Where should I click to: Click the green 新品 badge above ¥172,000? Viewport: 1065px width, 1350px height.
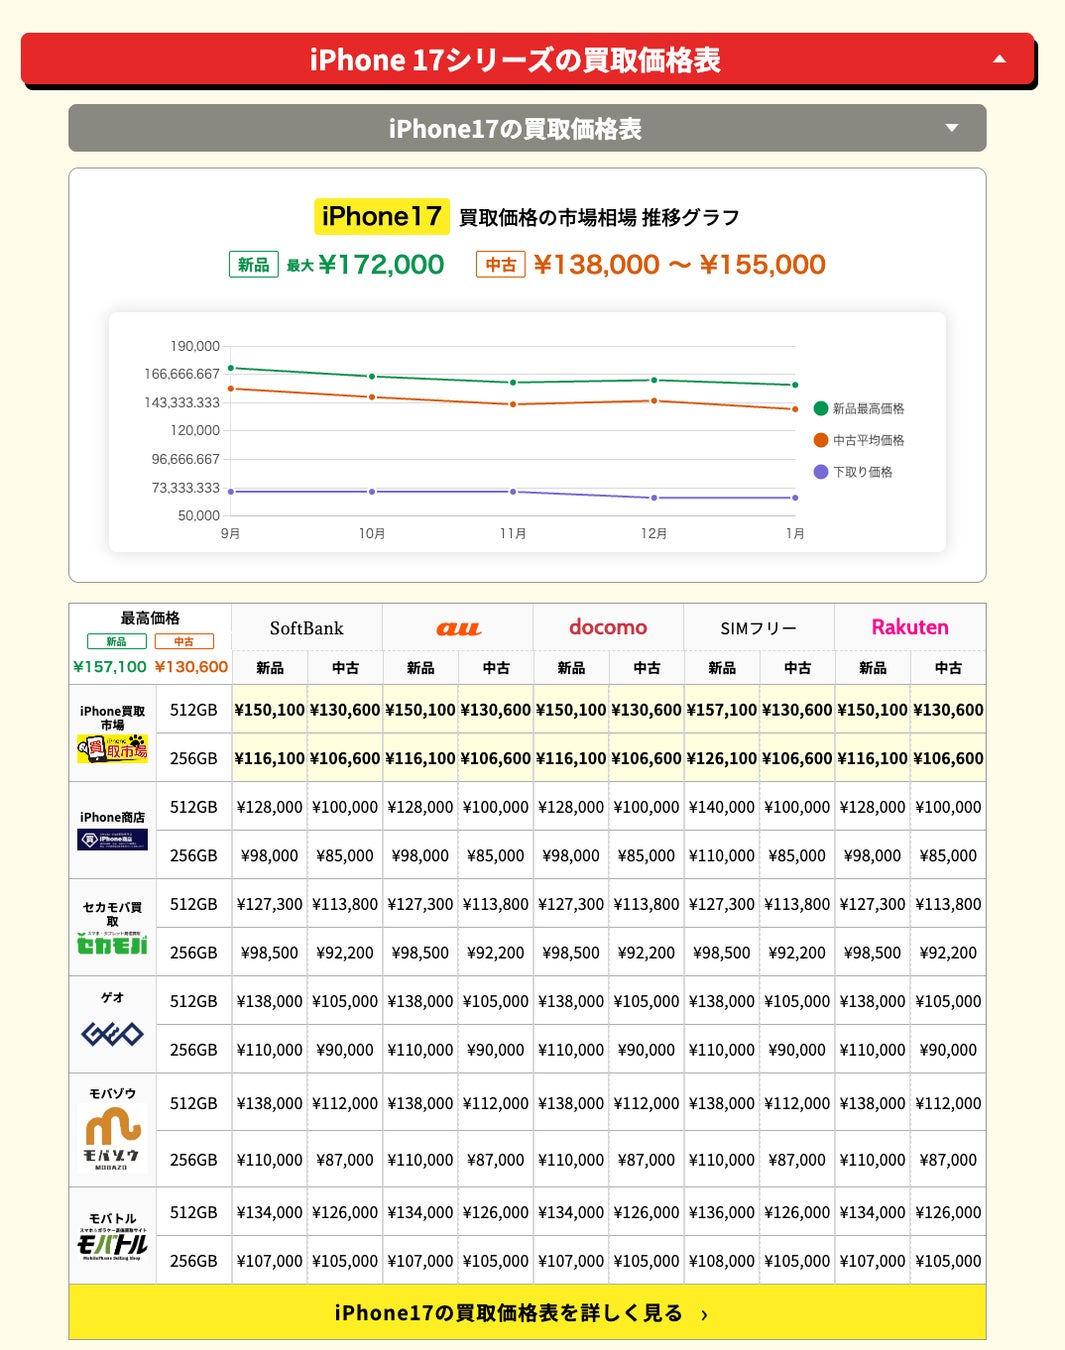tap(253, 264)
